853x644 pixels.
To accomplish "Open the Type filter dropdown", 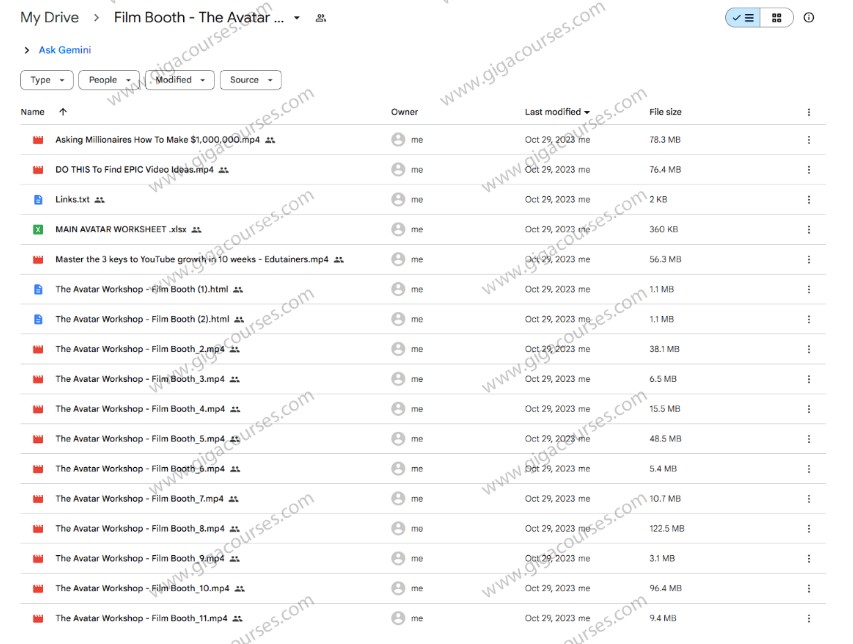I will click(x=46, y=80).
